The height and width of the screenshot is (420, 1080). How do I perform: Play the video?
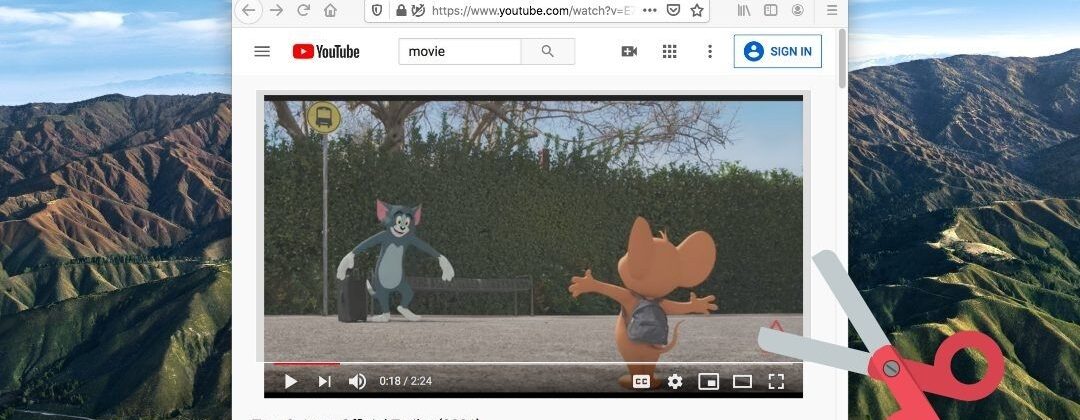pyautogui.click(x=291, y=381)
